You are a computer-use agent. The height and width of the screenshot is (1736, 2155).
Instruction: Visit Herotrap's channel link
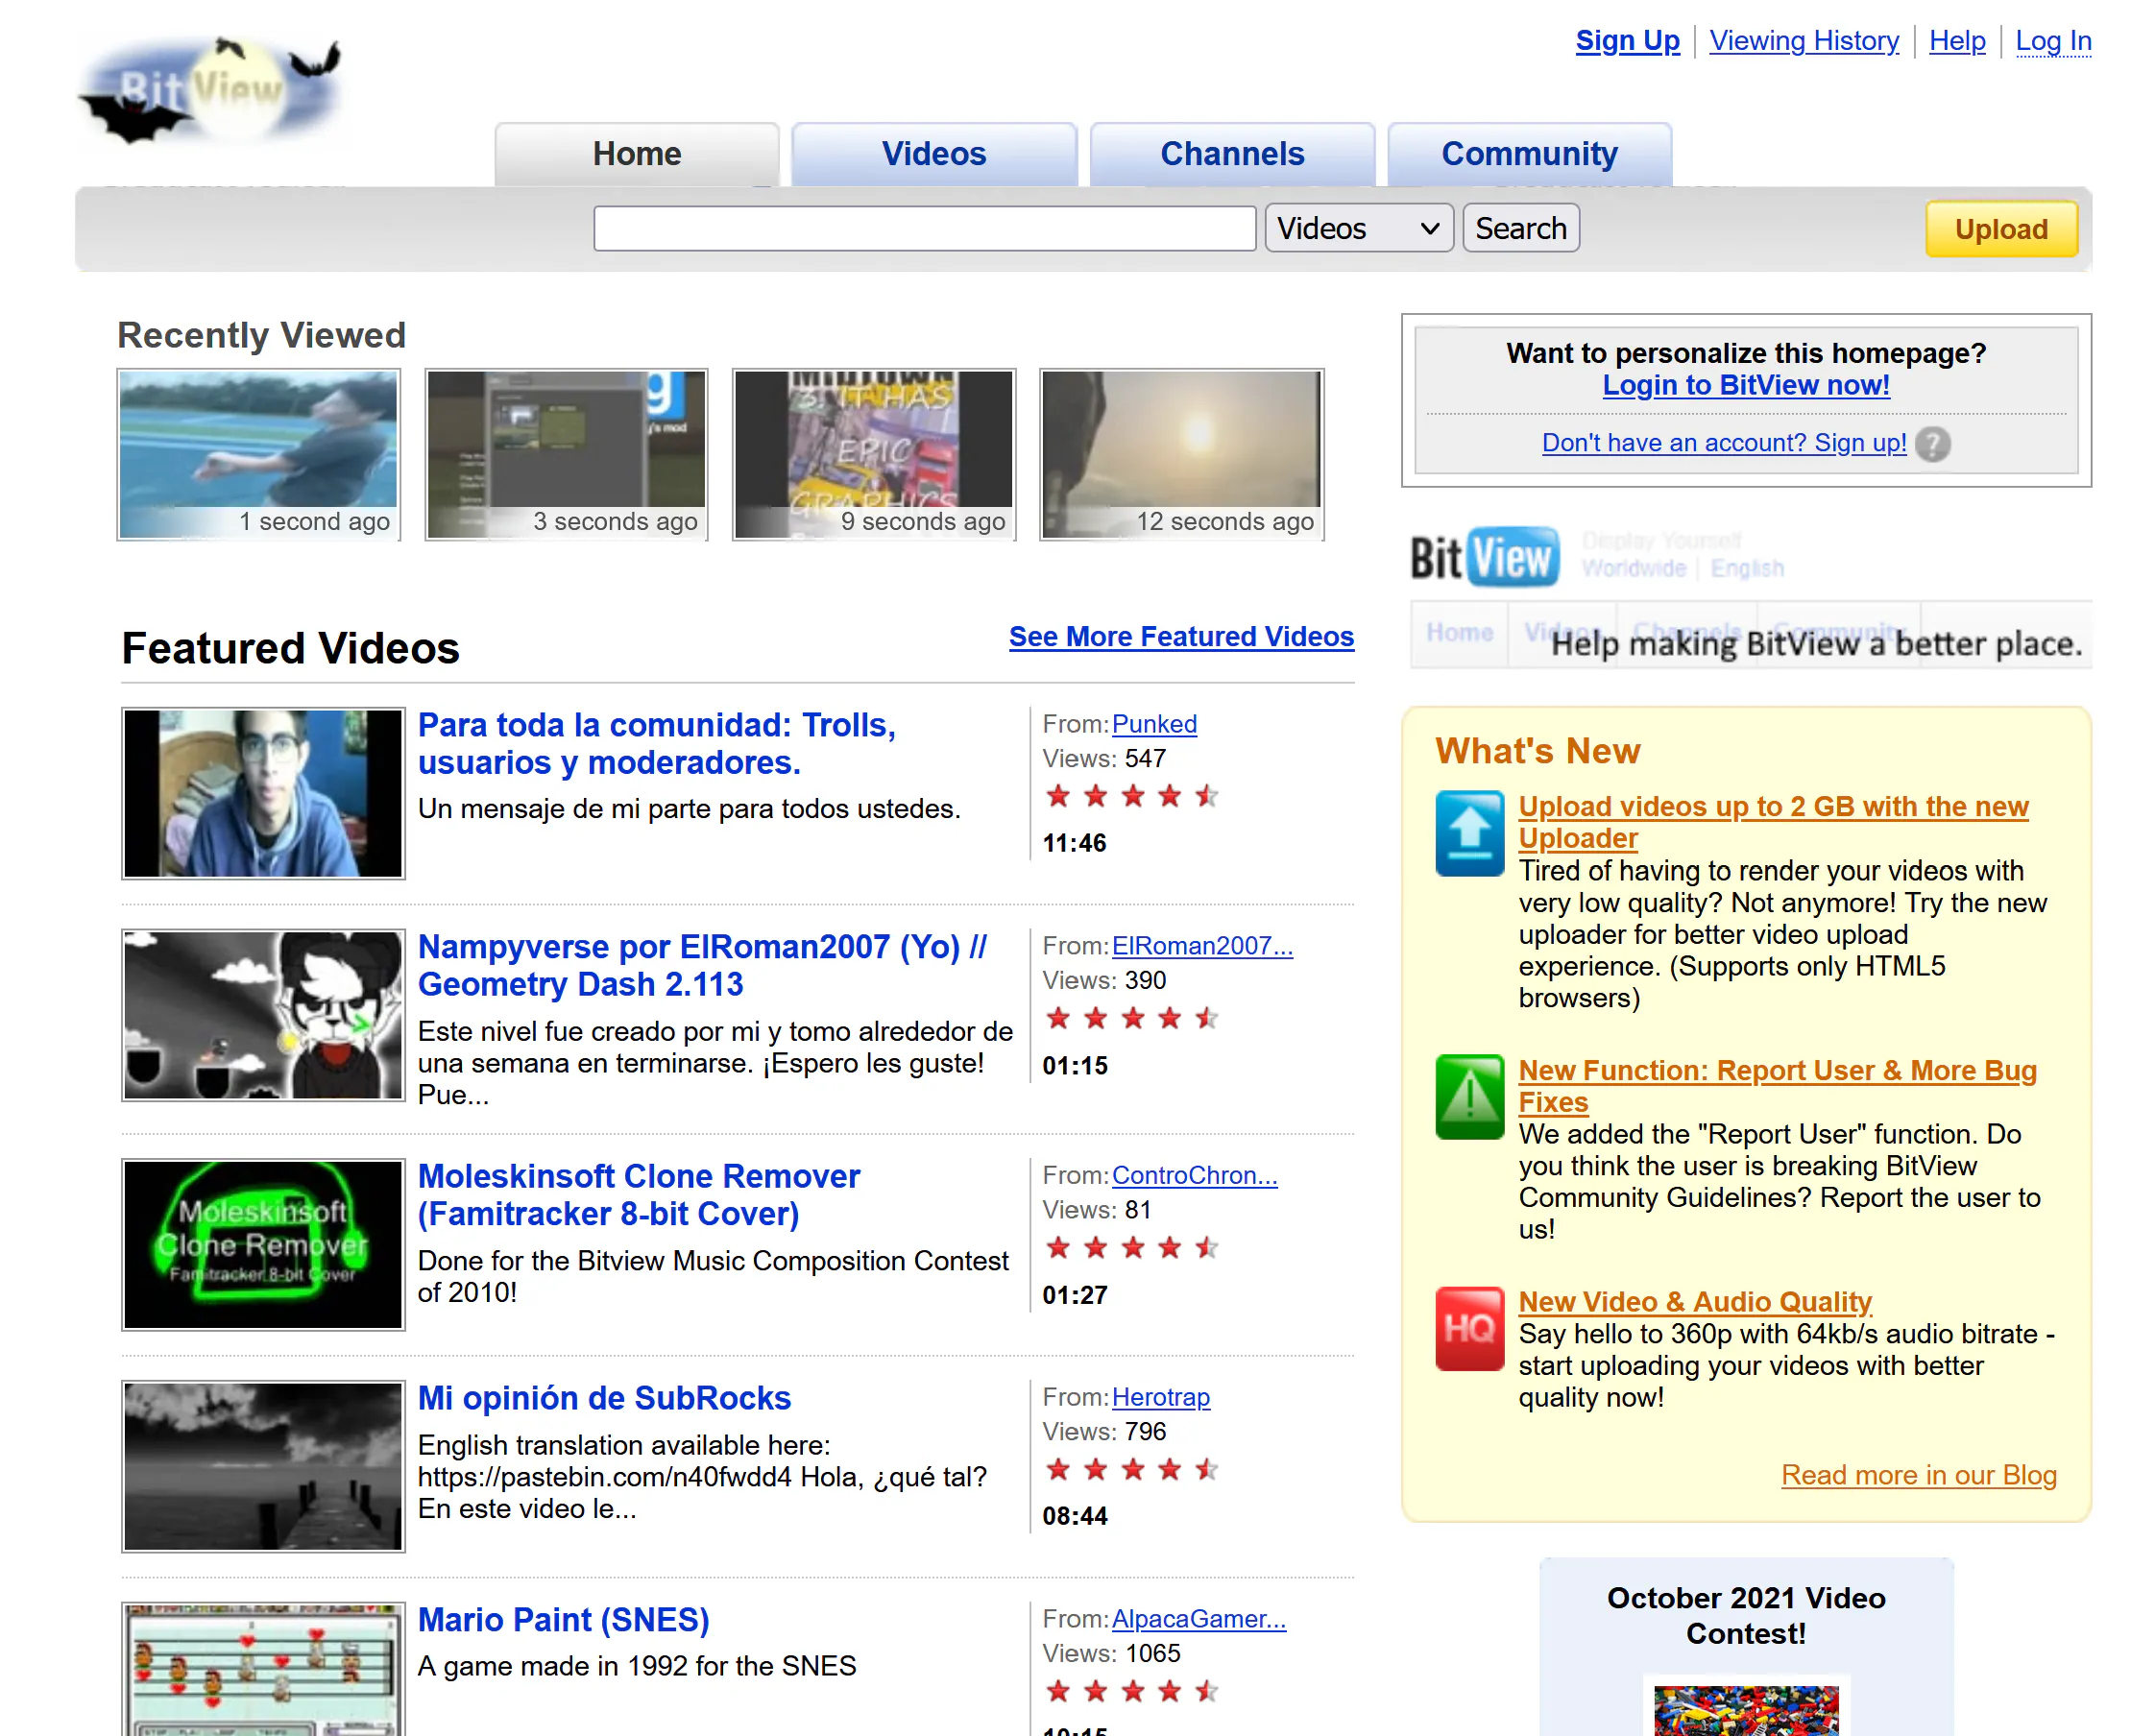(1160, 1396)
